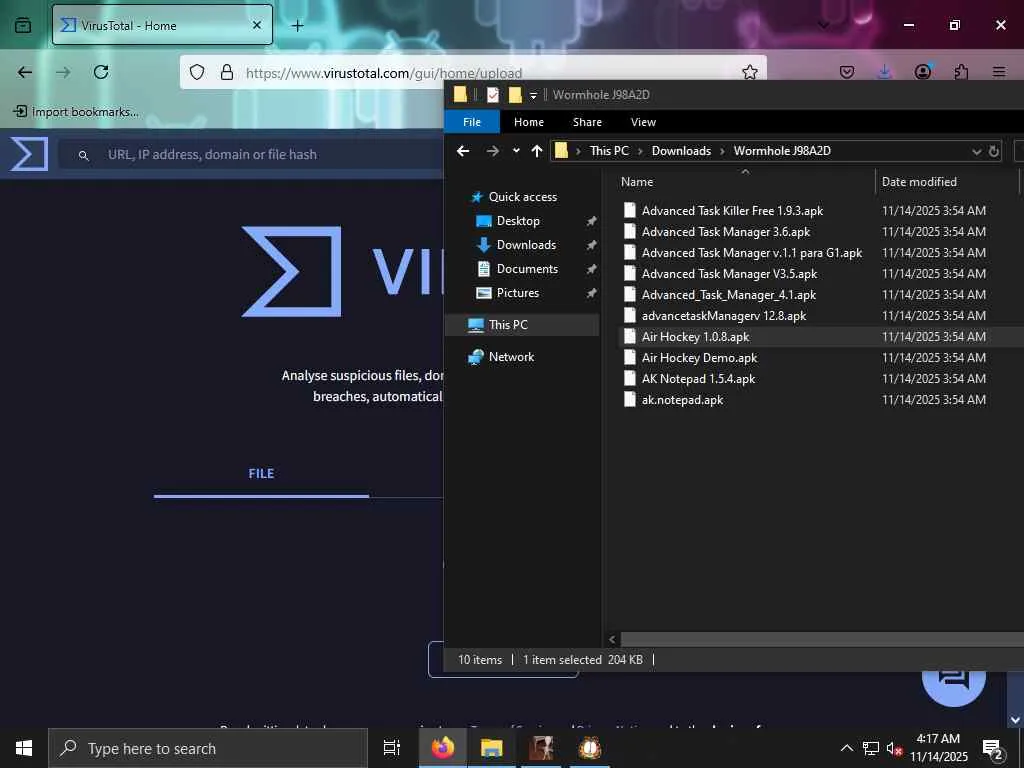Screen dimensions: 1024x768
Task: Go back in Firefox browser
Action: pyautogui.click(x=25, y=72)
